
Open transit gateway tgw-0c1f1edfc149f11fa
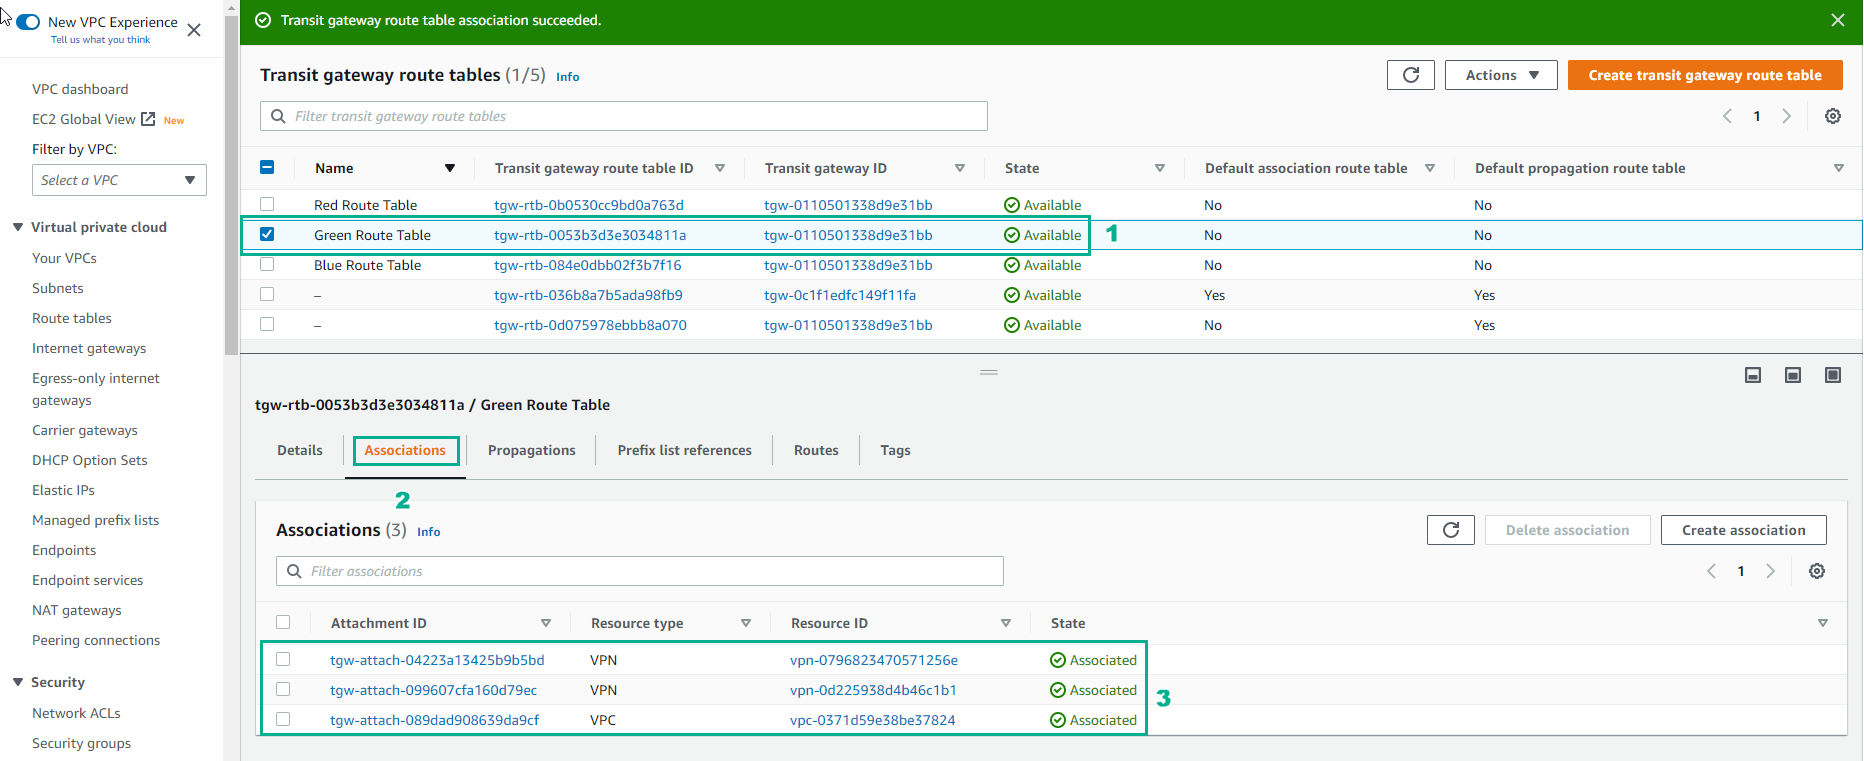pyautogui.click(x=840, y=295)
